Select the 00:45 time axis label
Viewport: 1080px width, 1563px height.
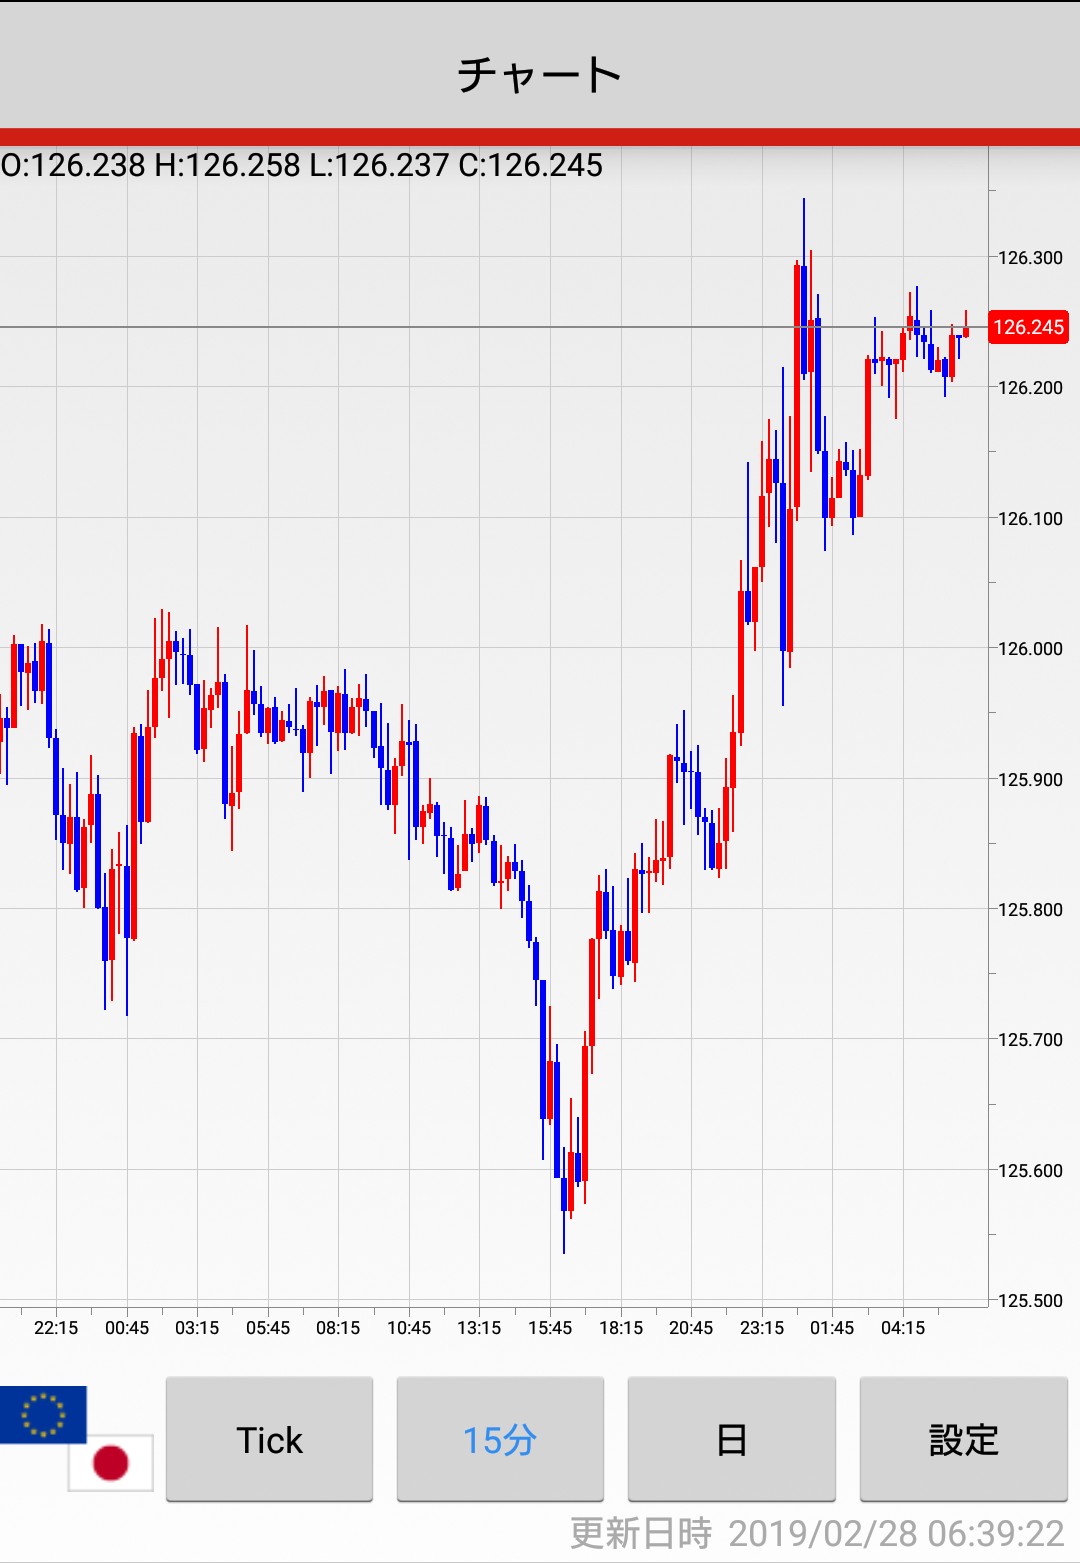point(127,1328)
